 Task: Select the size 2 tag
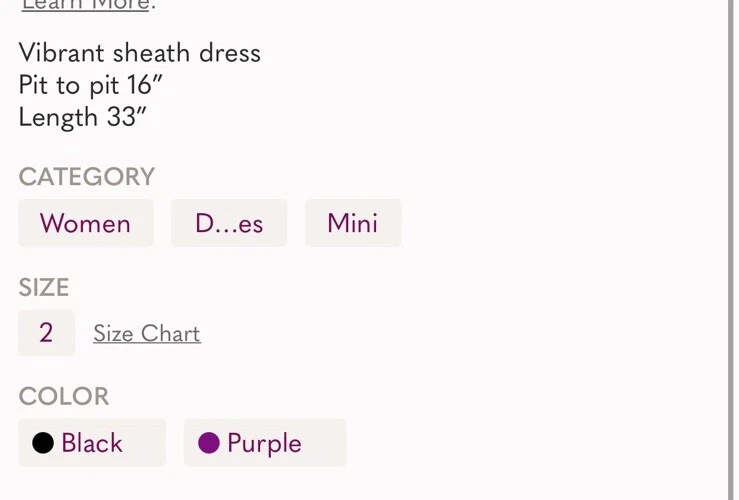[x=46, y=333]
